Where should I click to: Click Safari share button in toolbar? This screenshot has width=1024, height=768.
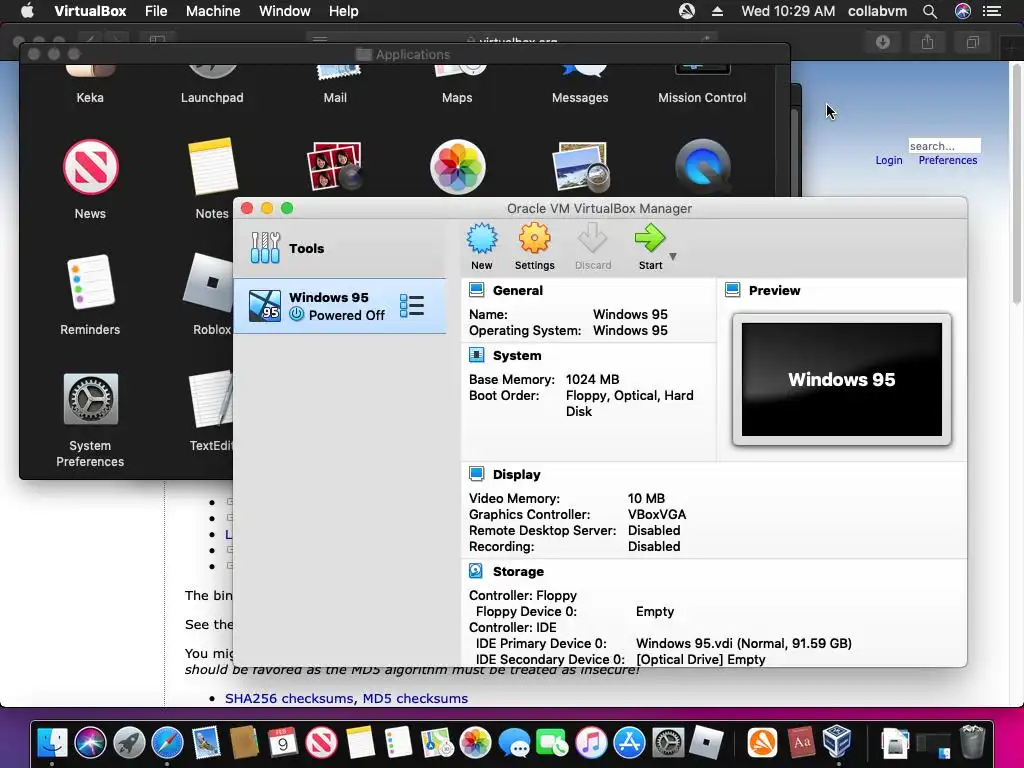(927, 42)
